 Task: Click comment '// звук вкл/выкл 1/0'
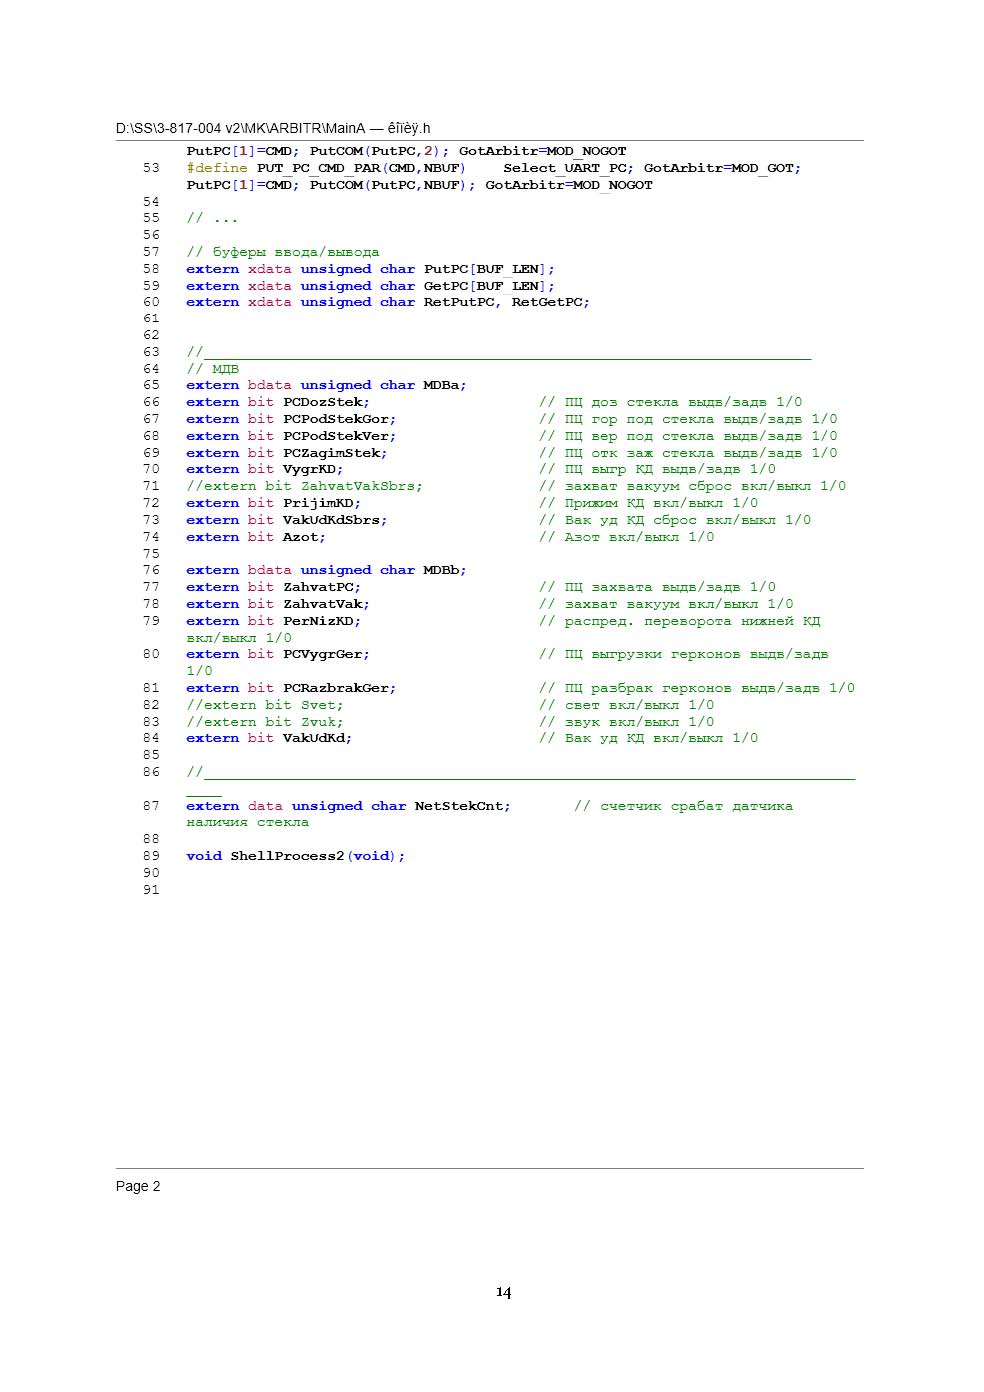point(626,722)
